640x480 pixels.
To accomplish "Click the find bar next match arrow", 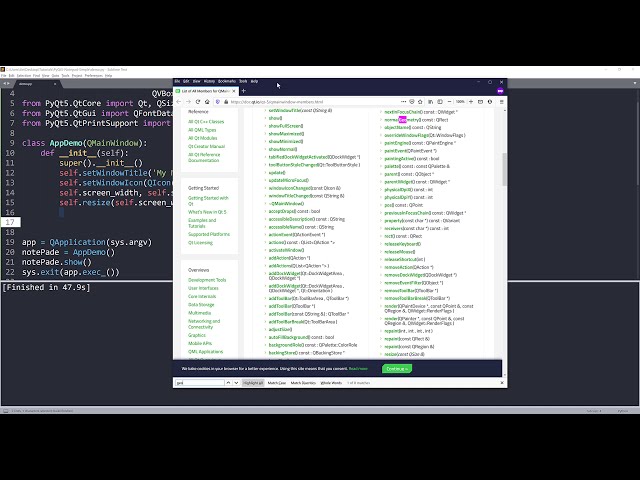I will click(236, 383).
